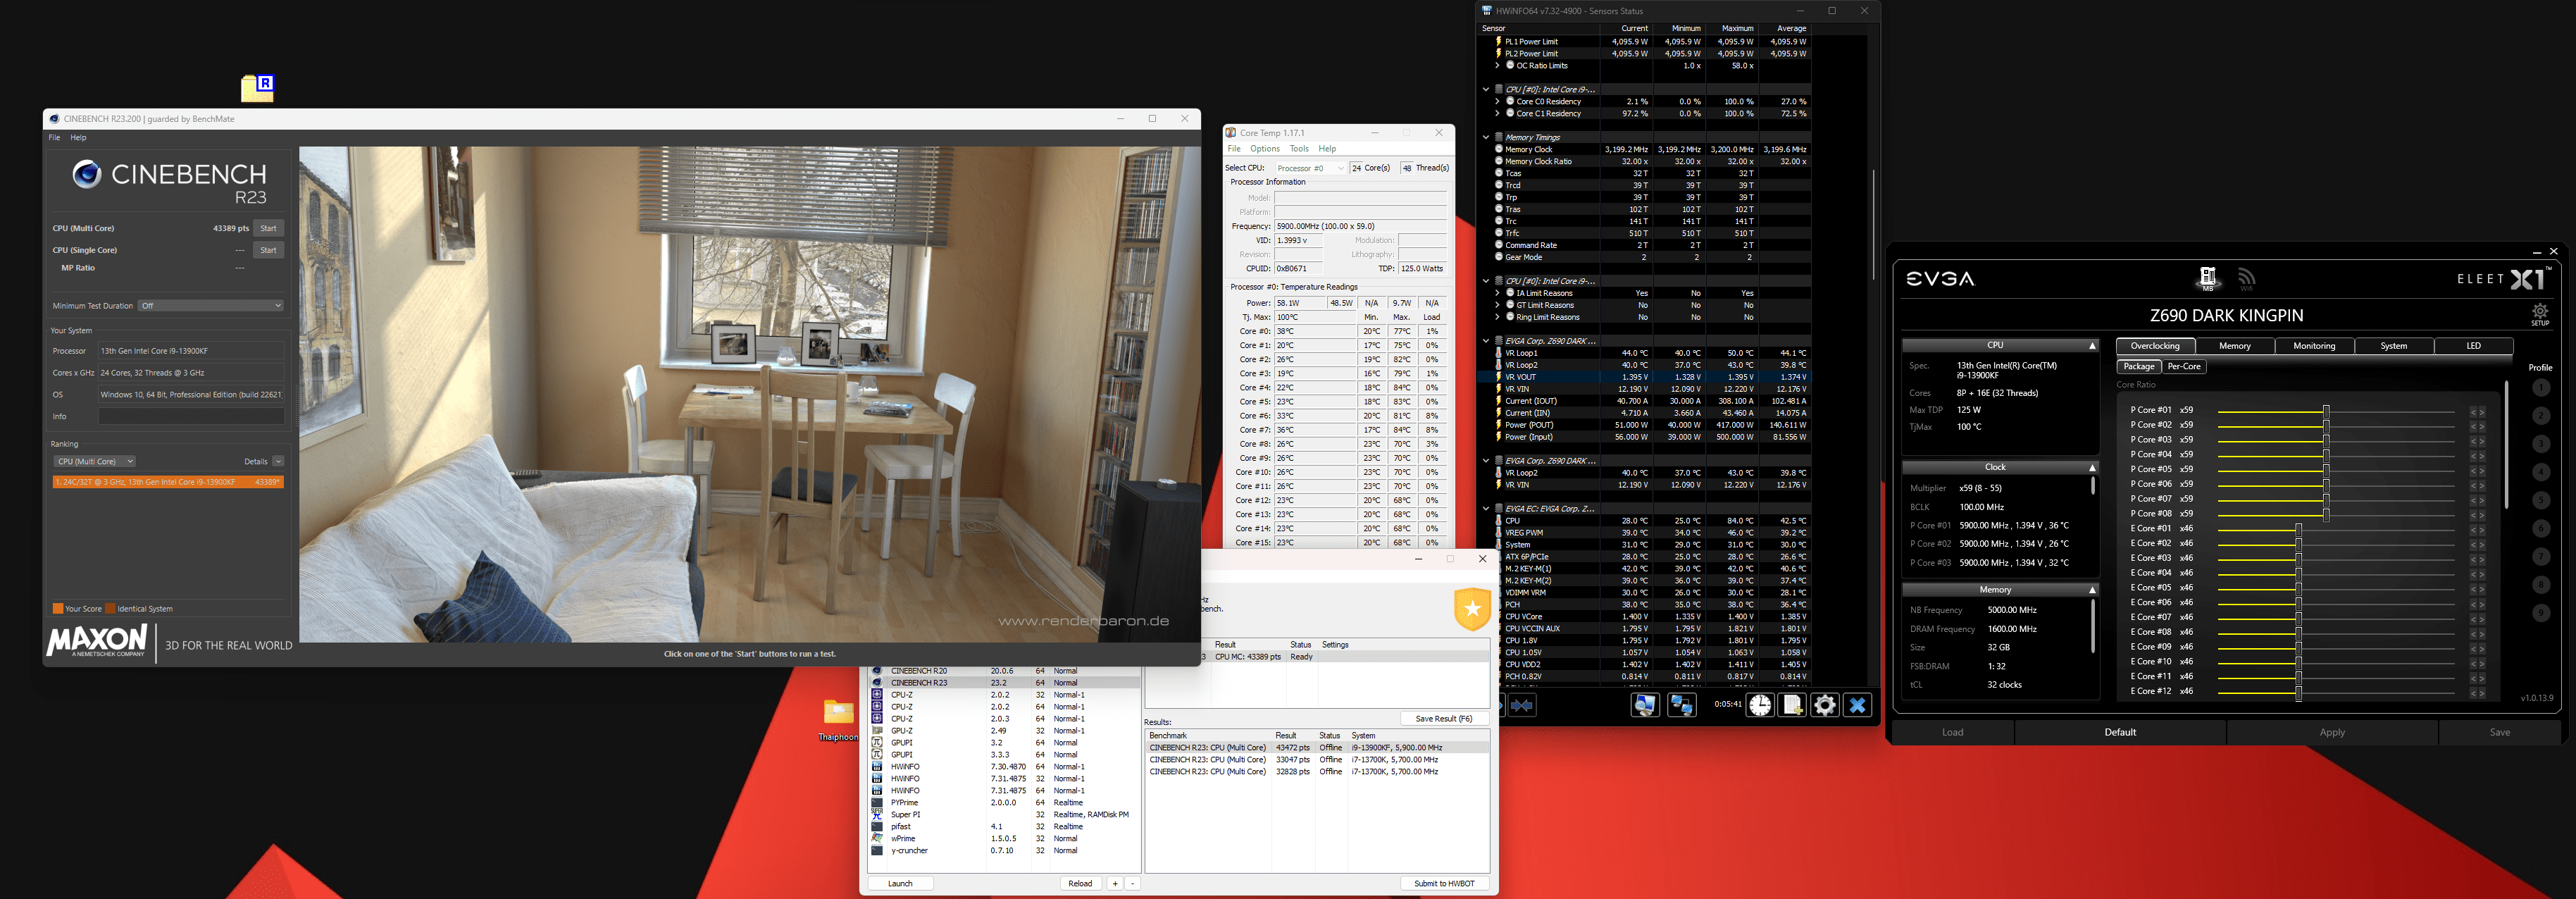Open HWiNFO sensor settings gear icon
The image size is (2576, 899).
[x=1824, y=705]
